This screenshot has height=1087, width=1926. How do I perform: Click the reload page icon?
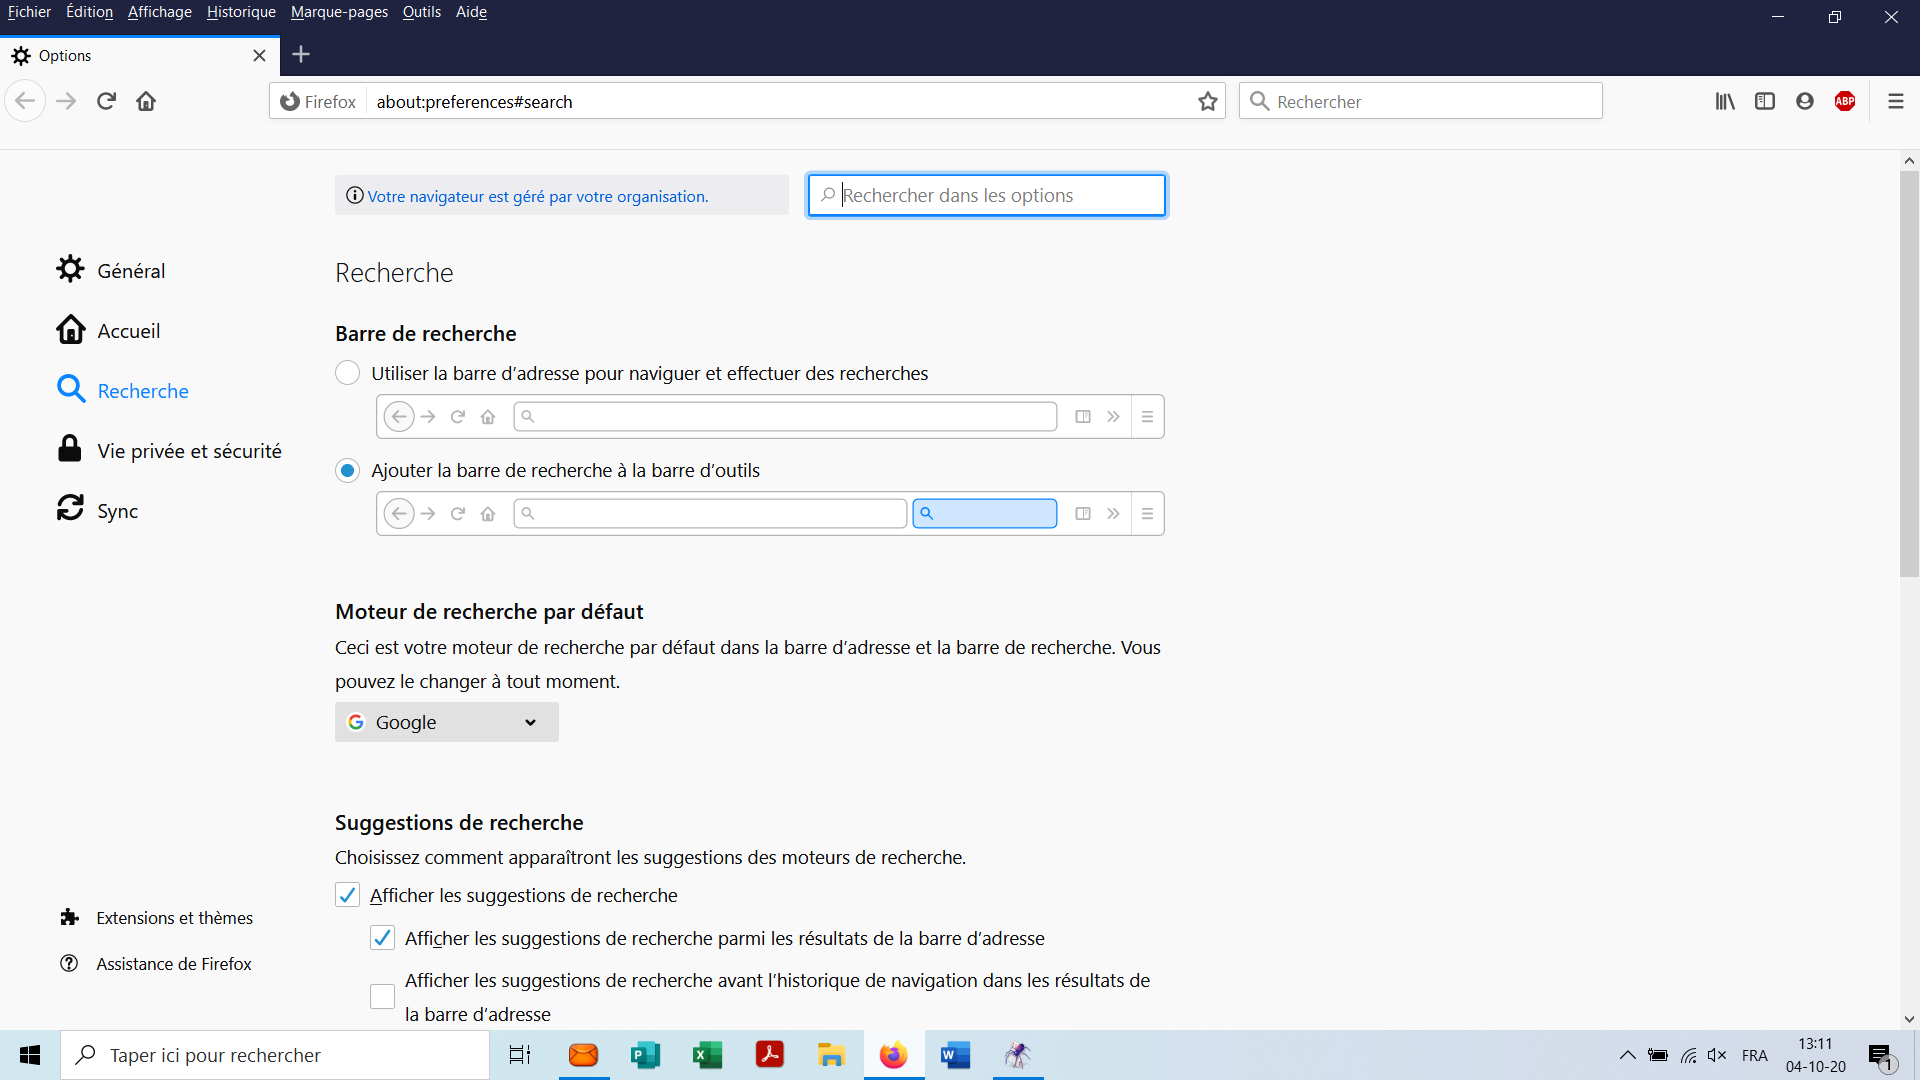106,101
